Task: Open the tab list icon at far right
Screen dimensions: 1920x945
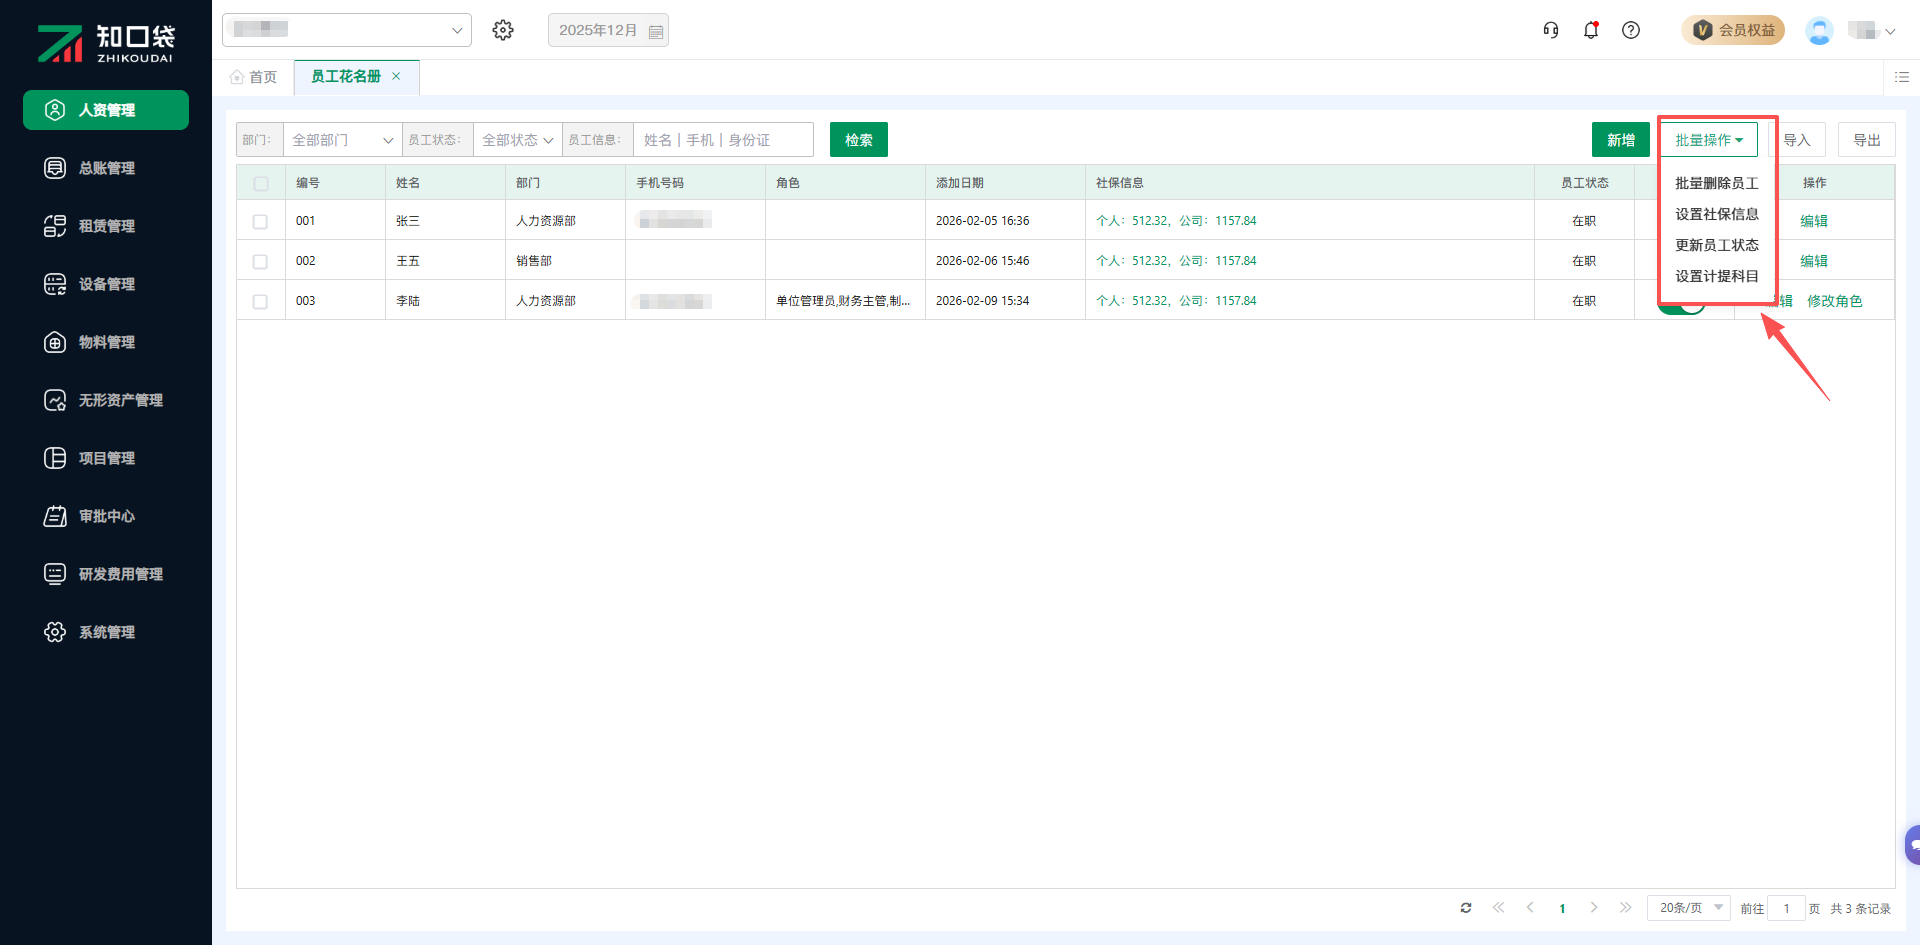Action: (1902, 77)
